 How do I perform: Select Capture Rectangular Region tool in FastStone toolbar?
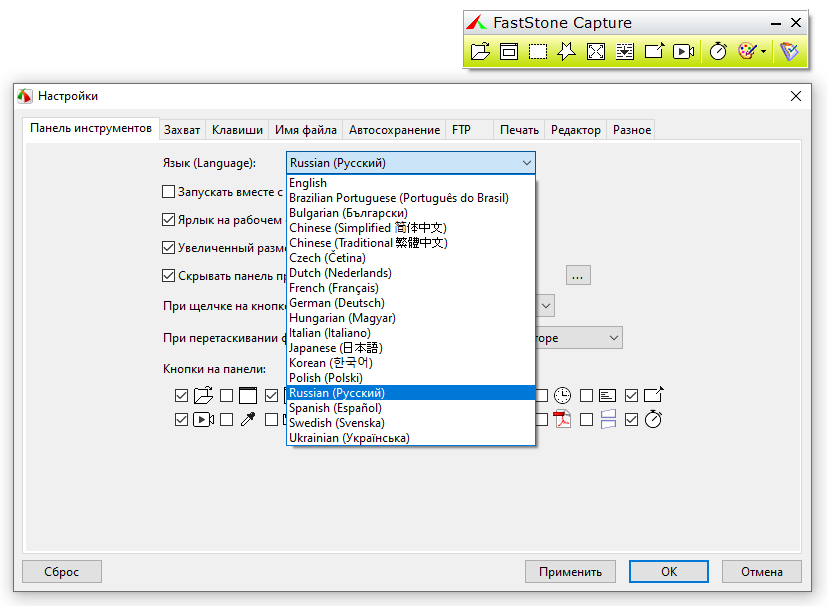(x=538, y=52)
